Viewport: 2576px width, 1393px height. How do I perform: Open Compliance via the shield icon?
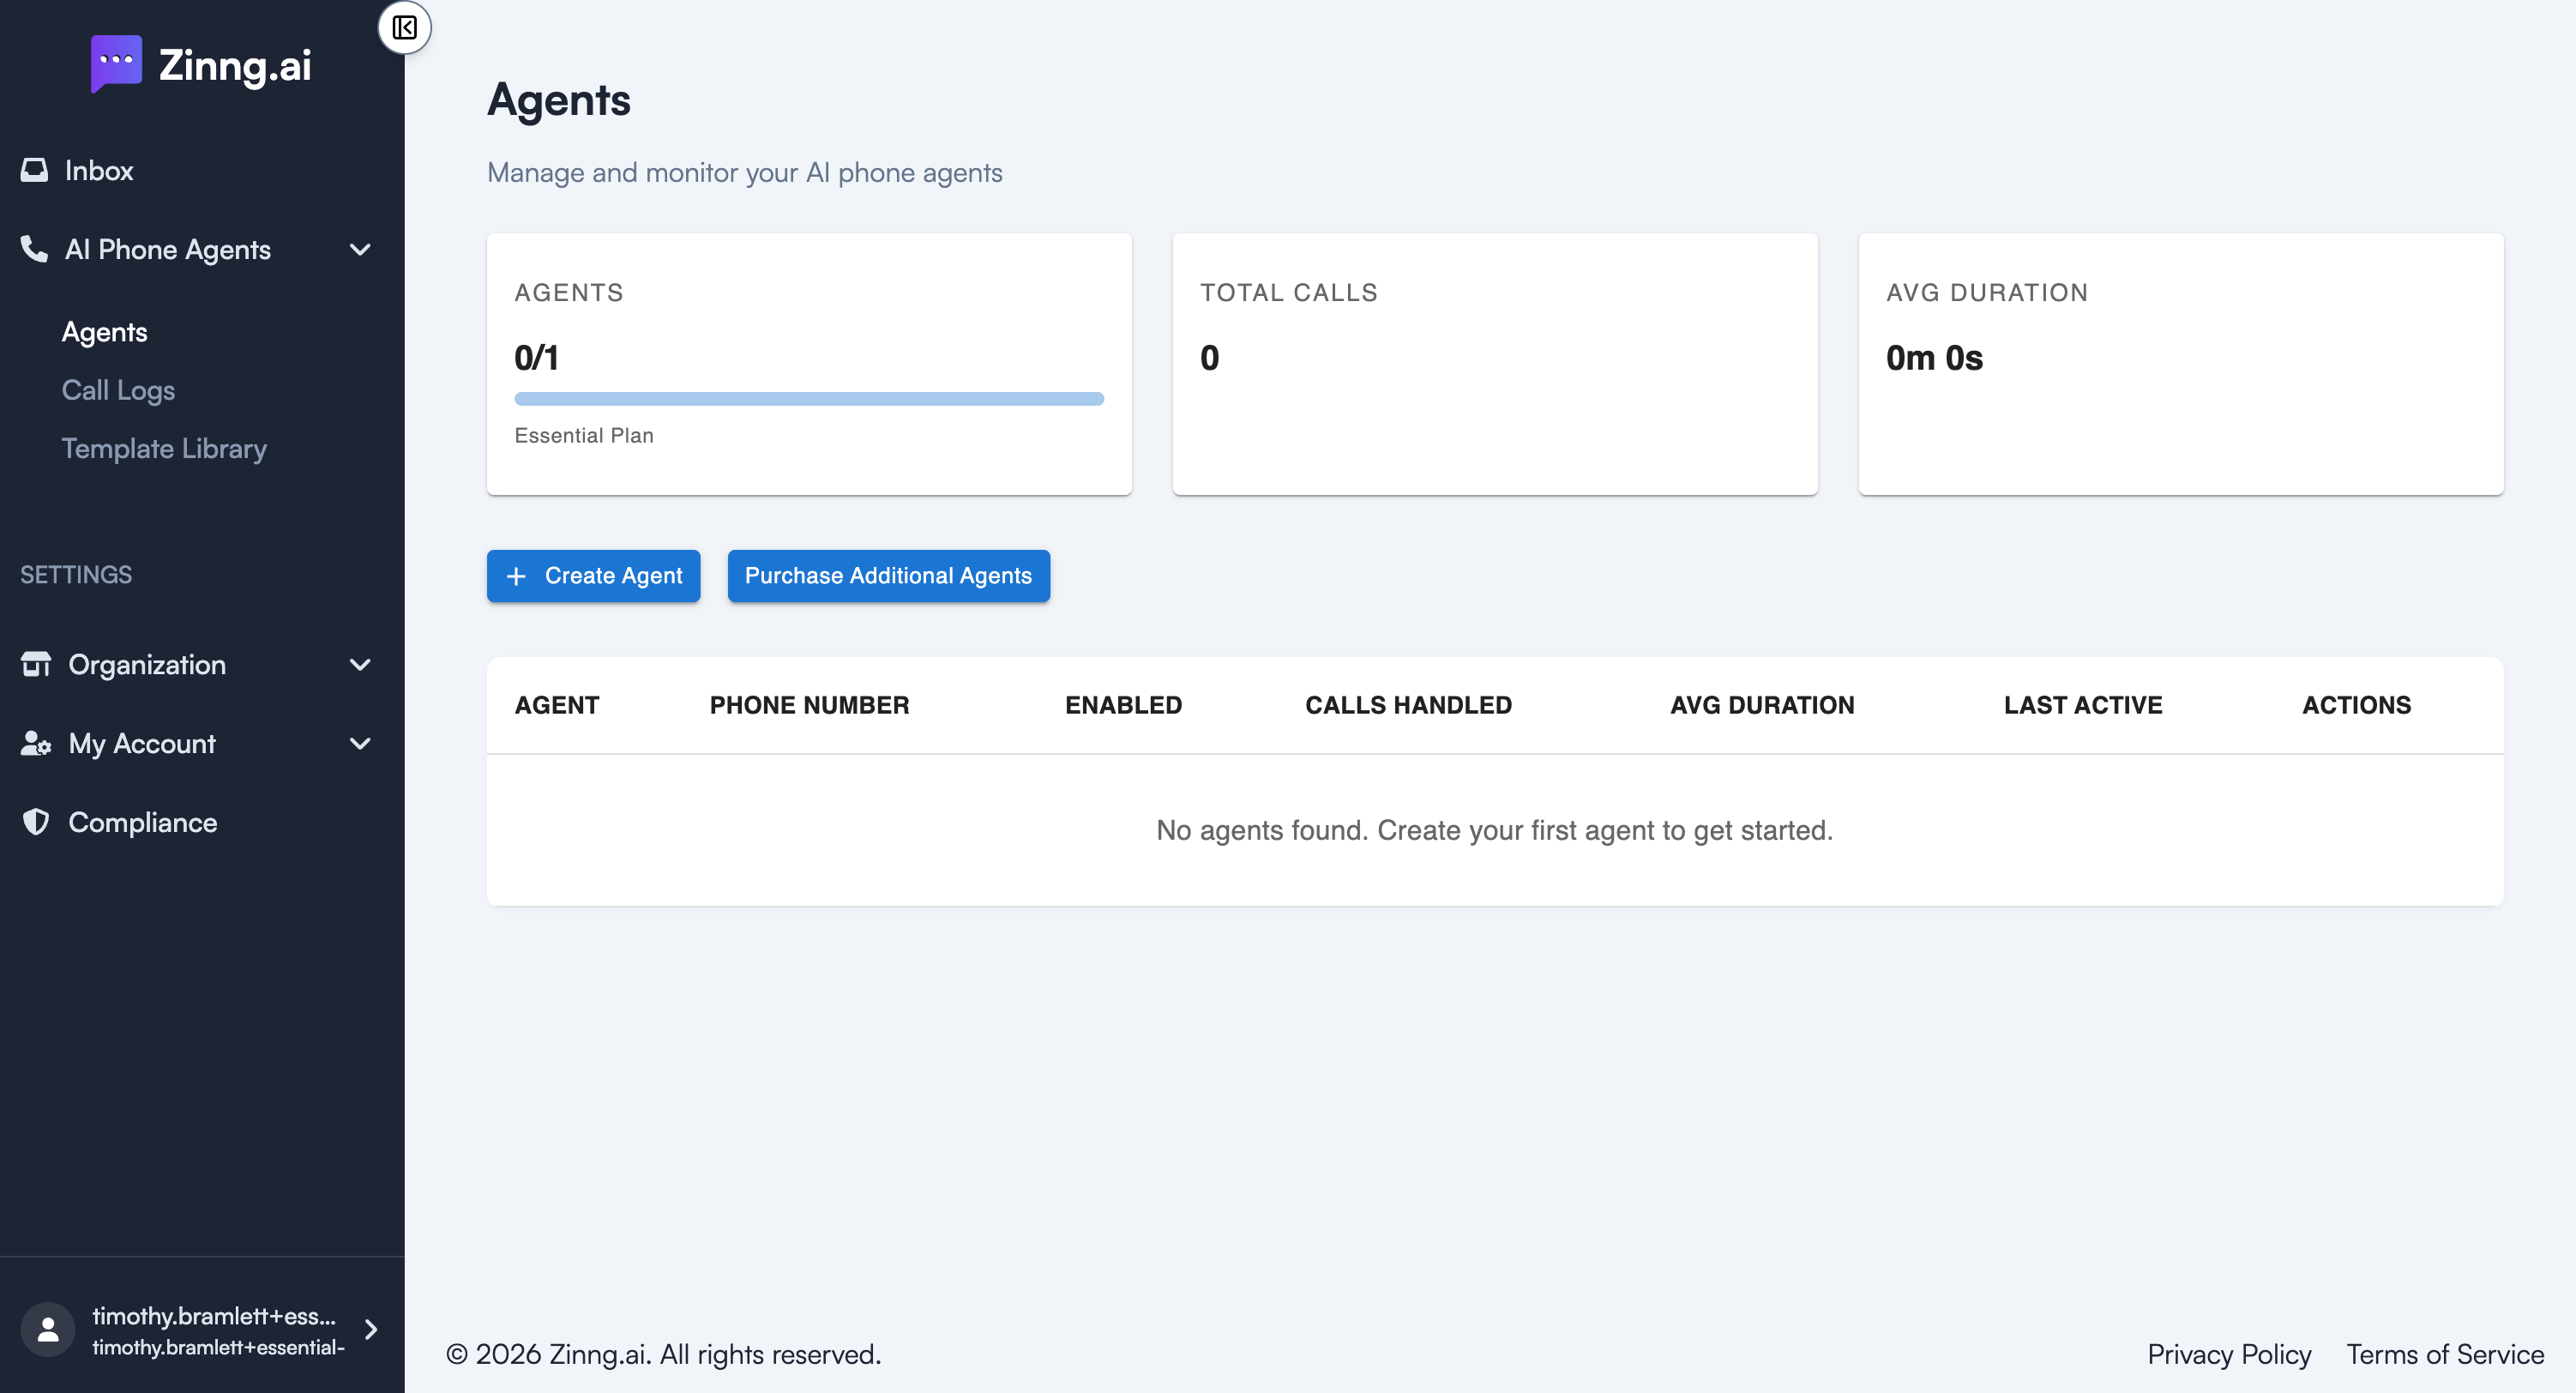36,822
